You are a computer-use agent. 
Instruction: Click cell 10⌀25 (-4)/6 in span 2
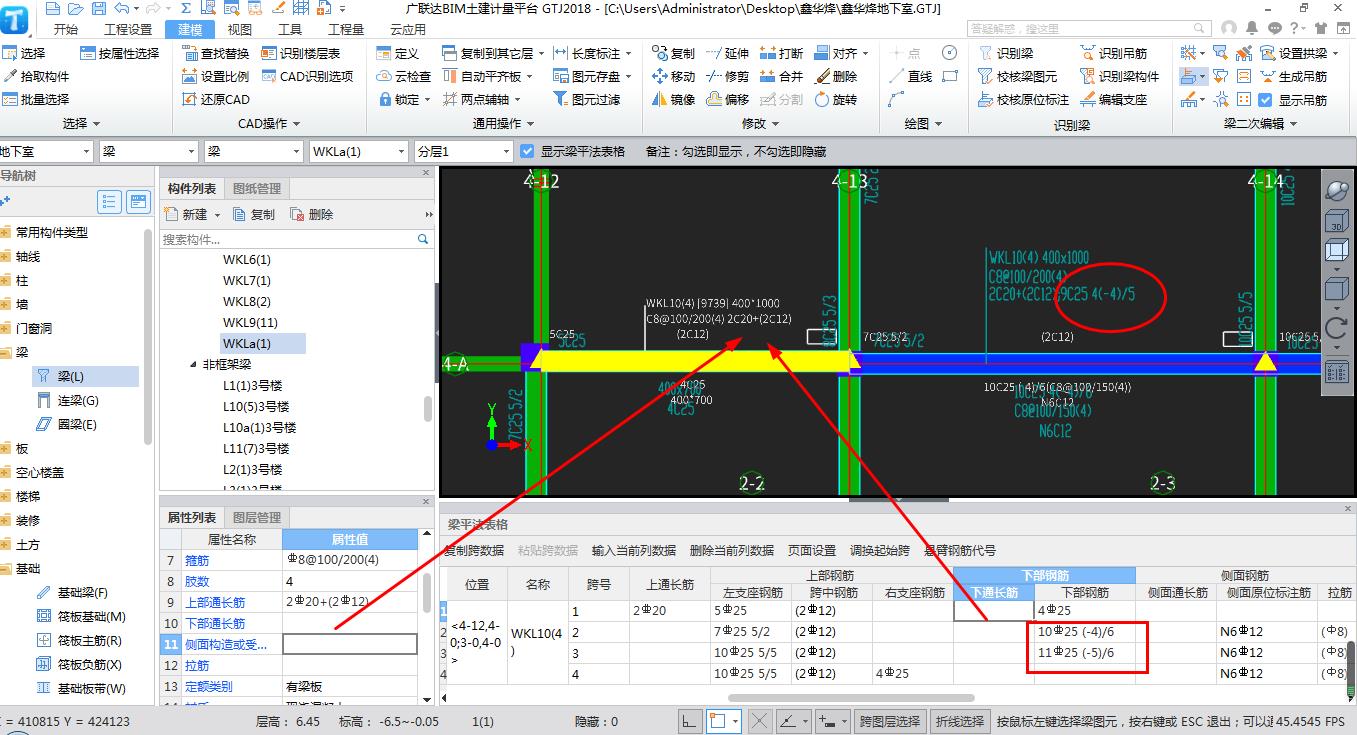tap(1078, 632)
